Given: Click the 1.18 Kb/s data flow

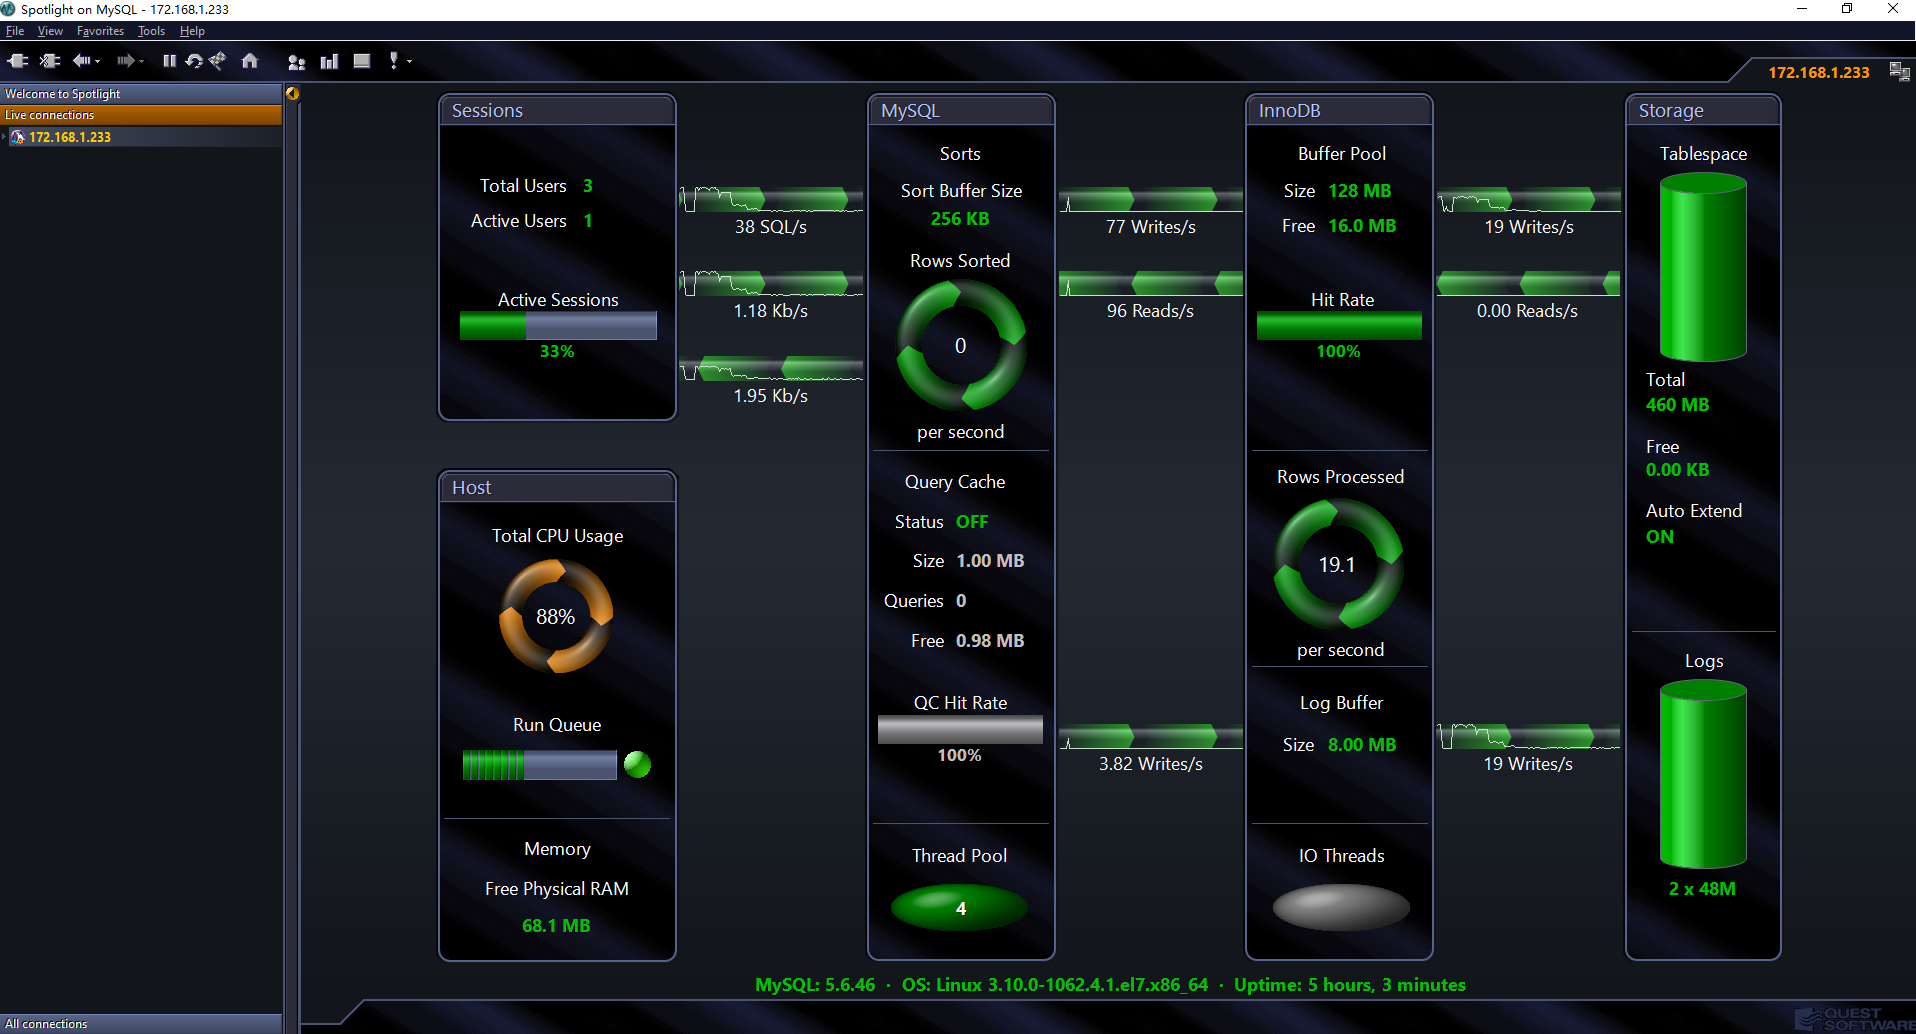Looking at the screenshot, I should tap(770, 283).
